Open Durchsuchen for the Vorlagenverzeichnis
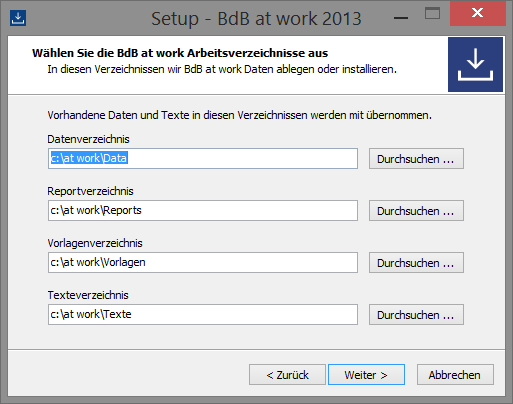513x404 pixels. pos(416,263)
